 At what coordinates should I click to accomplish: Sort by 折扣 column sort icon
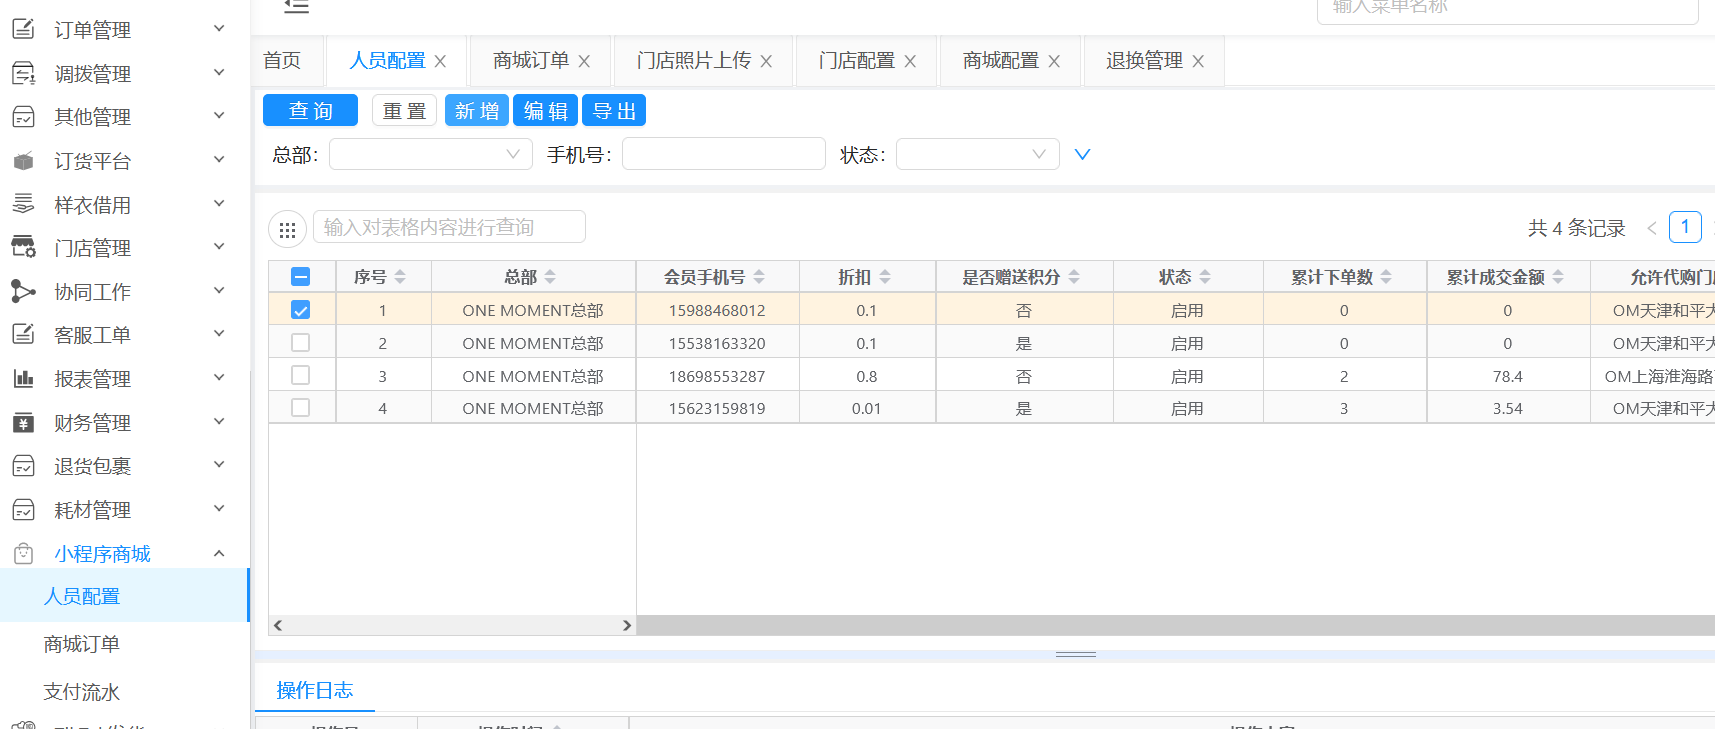pyautogui.click(x=885, y=277)
